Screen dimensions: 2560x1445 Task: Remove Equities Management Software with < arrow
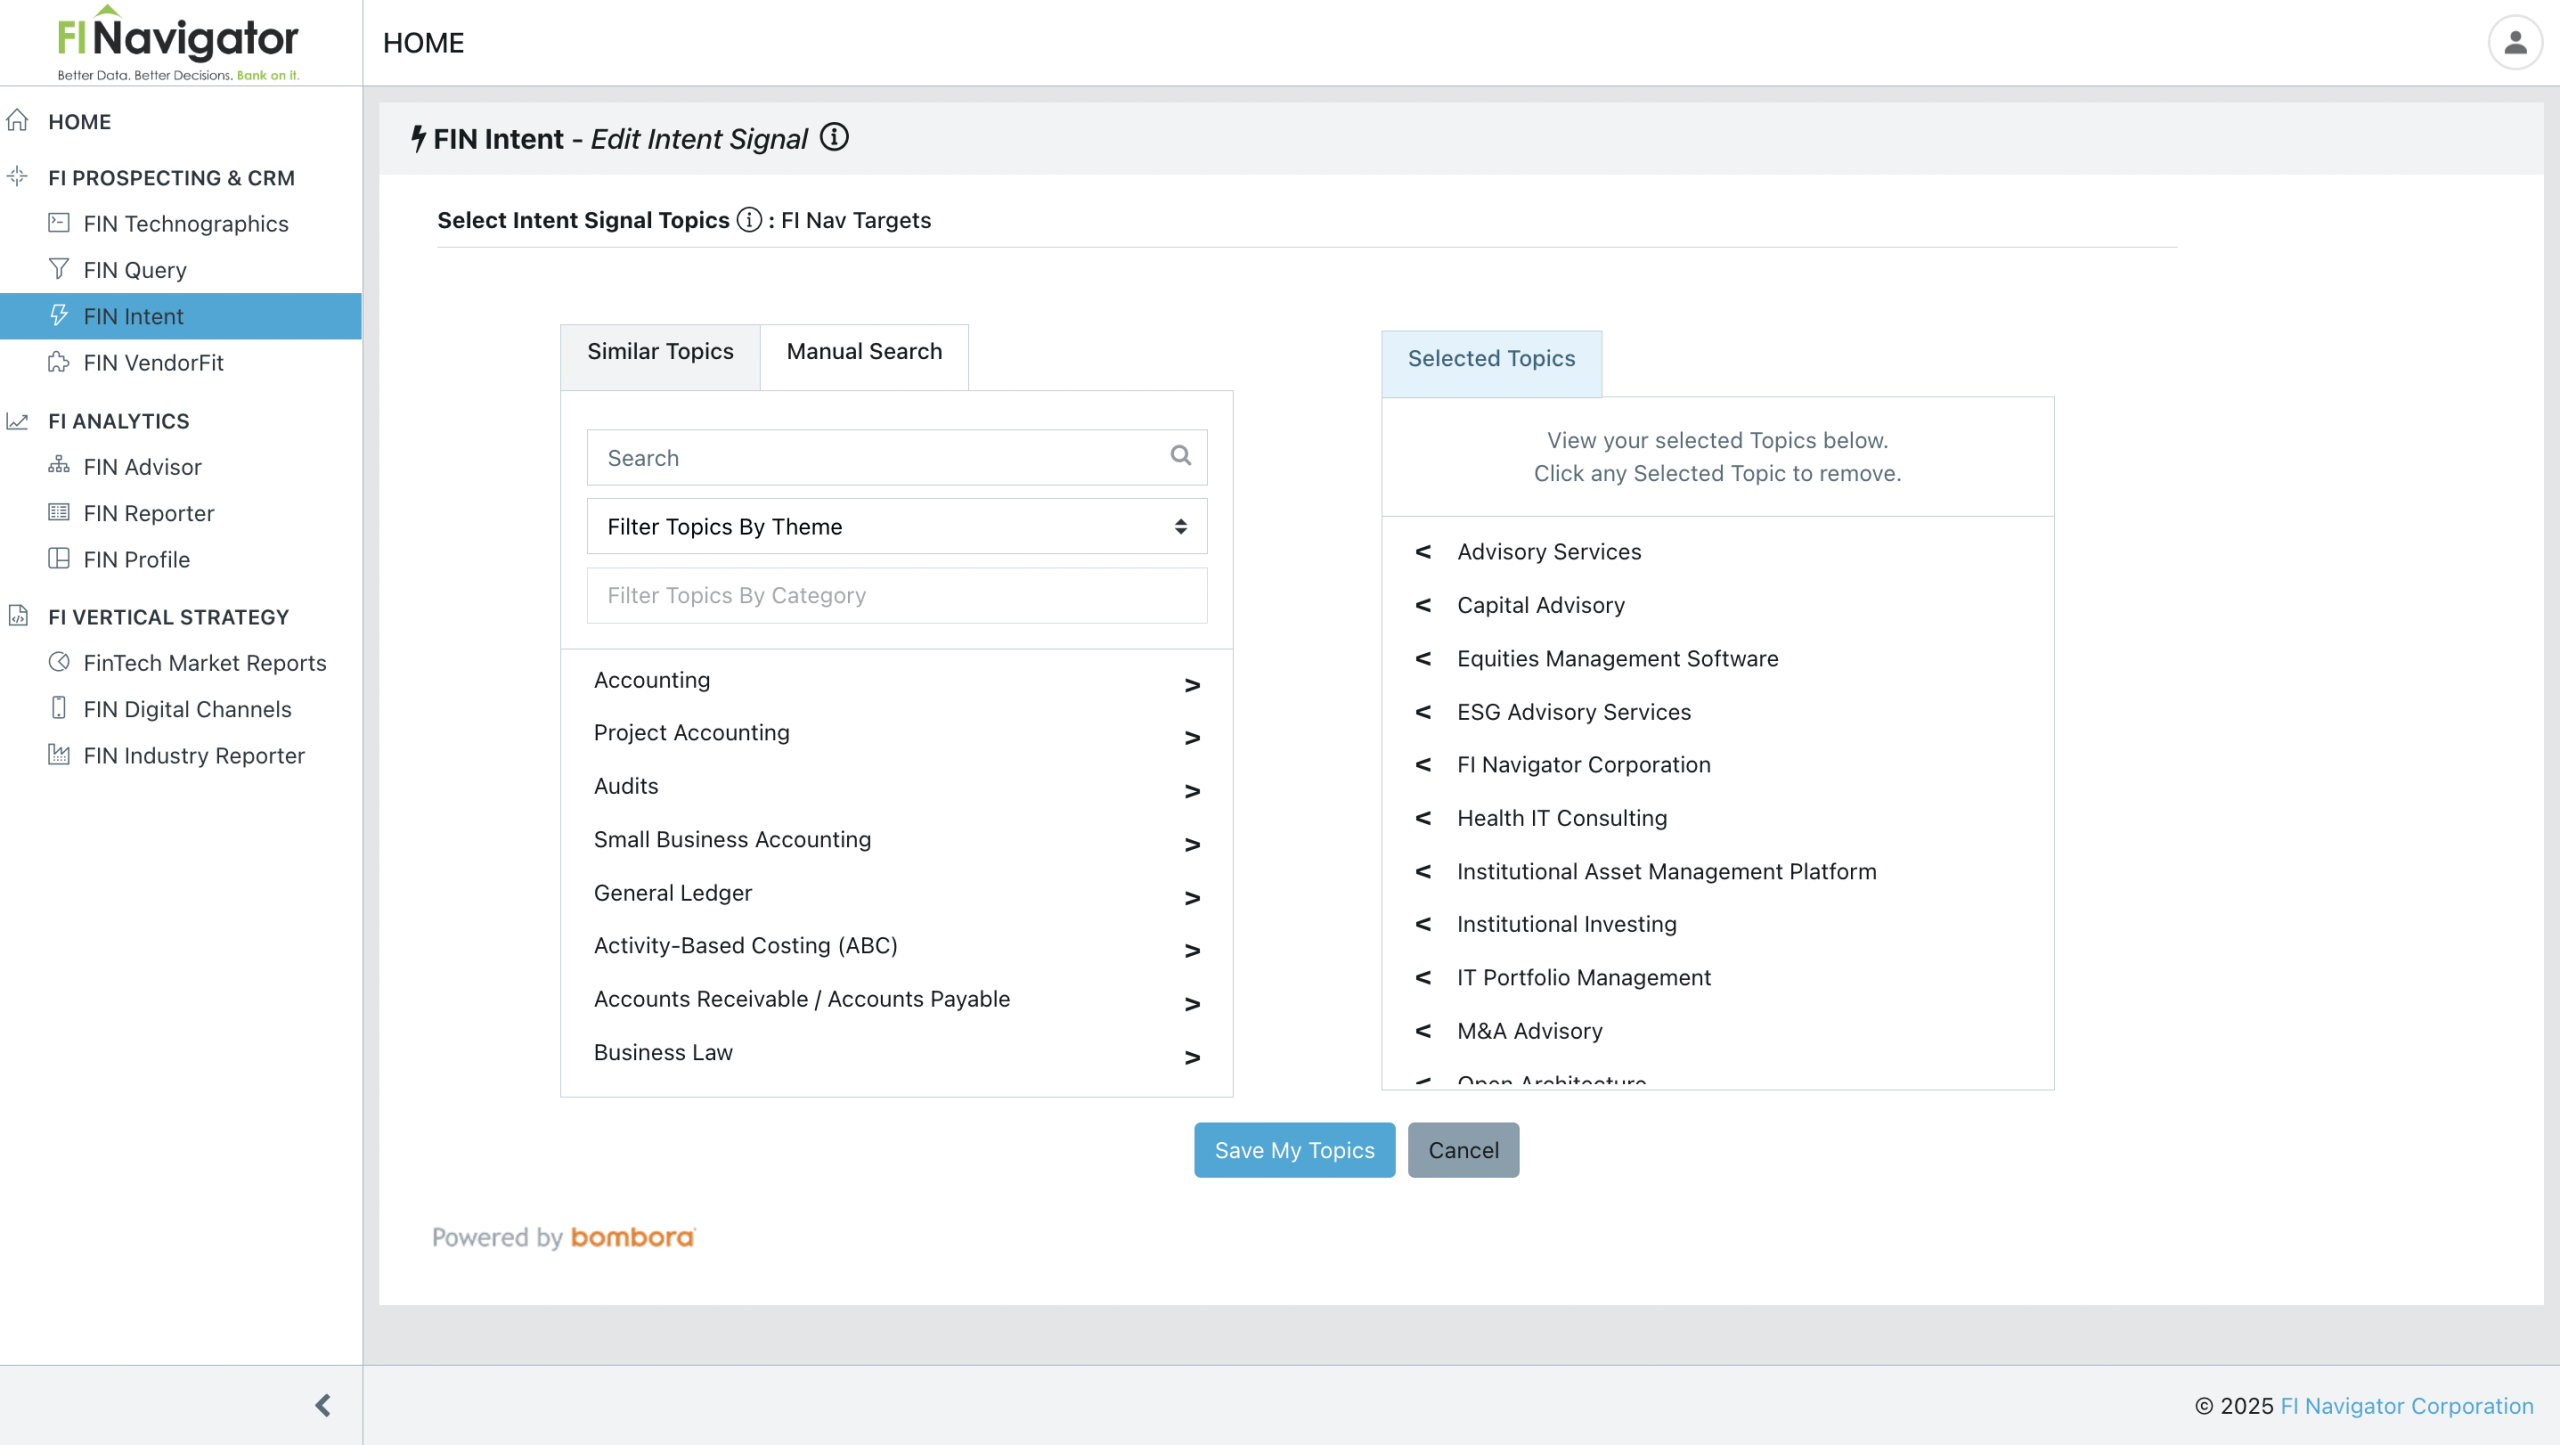tap(1423, 658)
